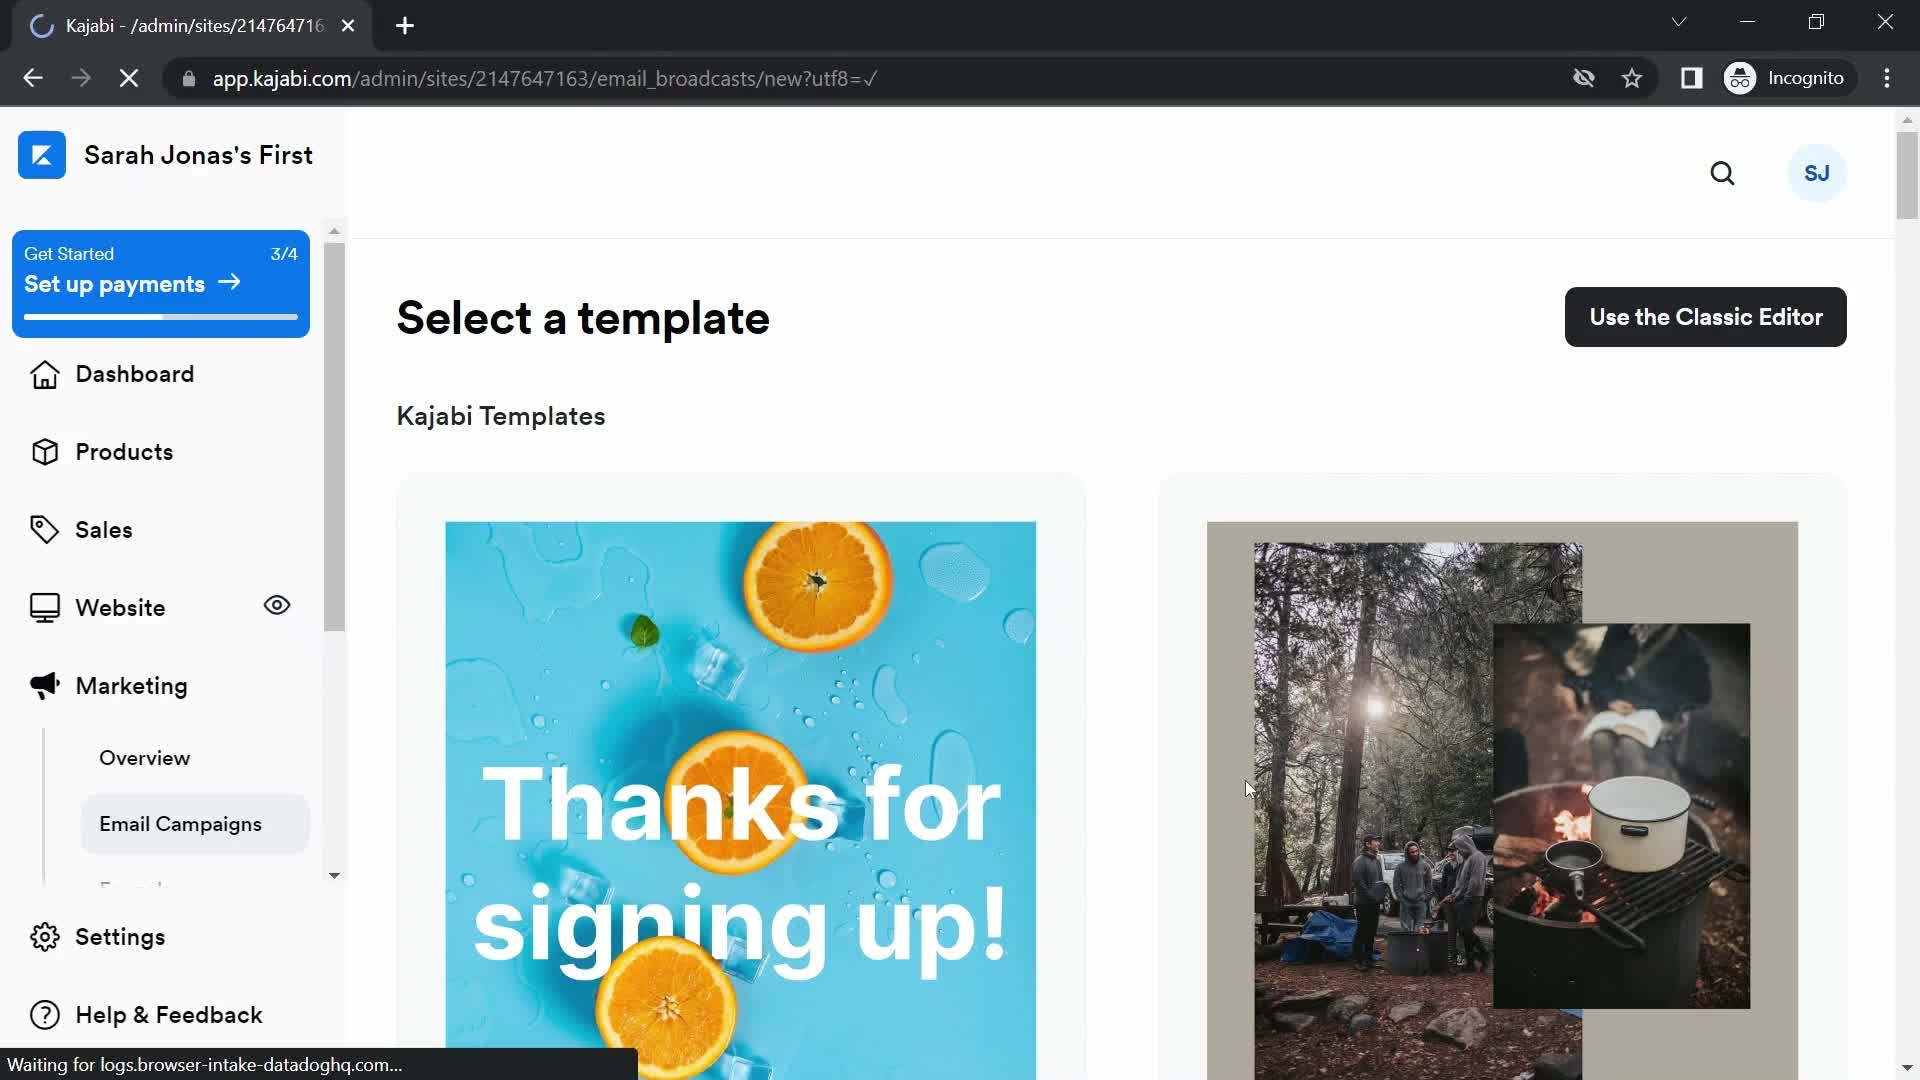
Task: Click Use the Classic Editor button
Action: coord(1706,316)
